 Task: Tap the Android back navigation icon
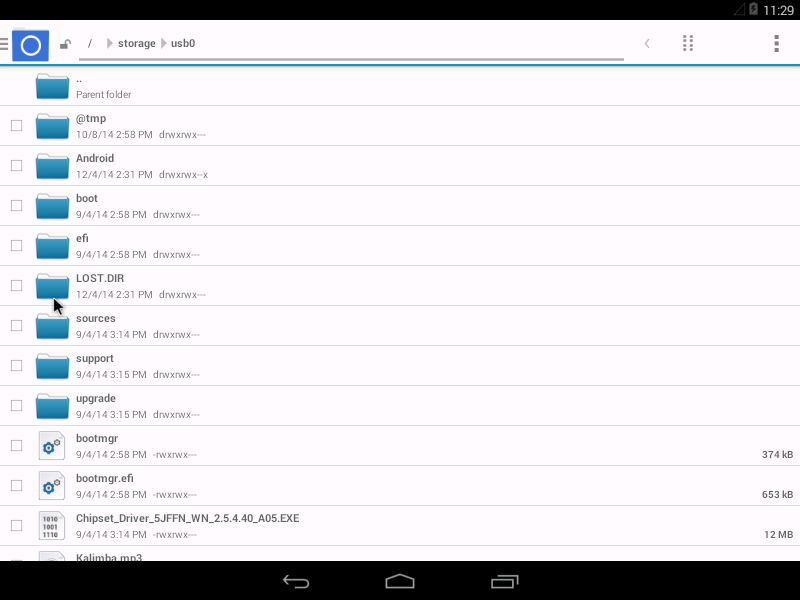(296, 582)
